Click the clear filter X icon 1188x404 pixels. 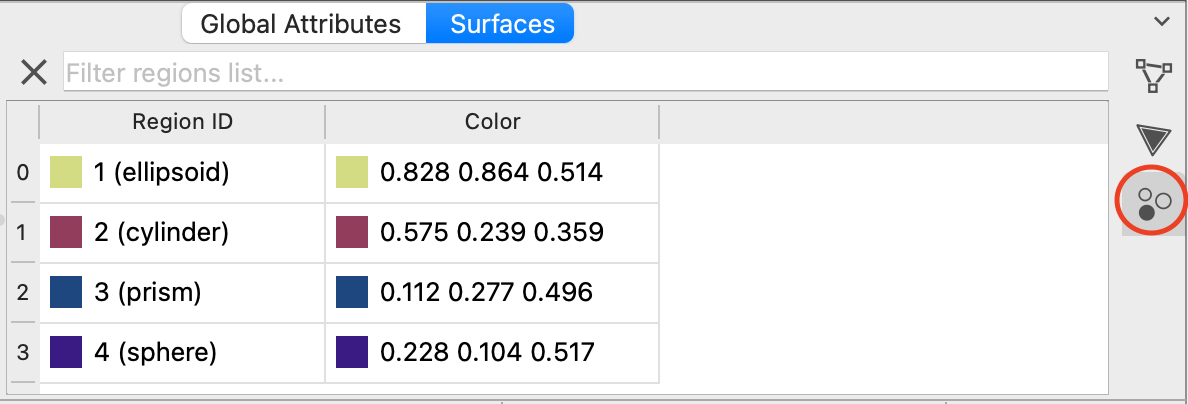(34, 72)
